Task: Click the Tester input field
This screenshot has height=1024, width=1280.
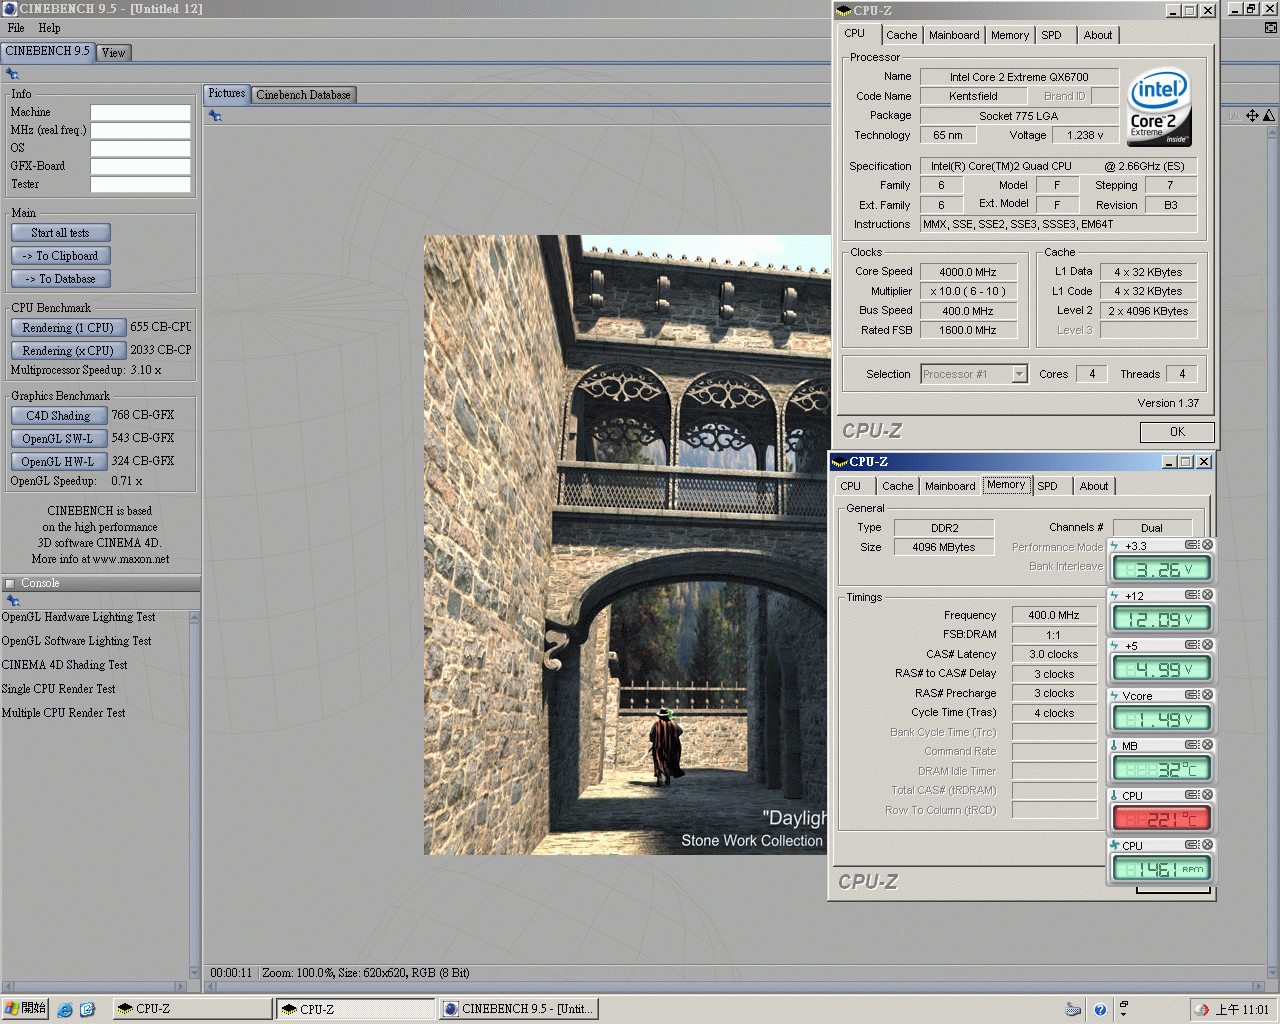Action: tap(141, 184)
